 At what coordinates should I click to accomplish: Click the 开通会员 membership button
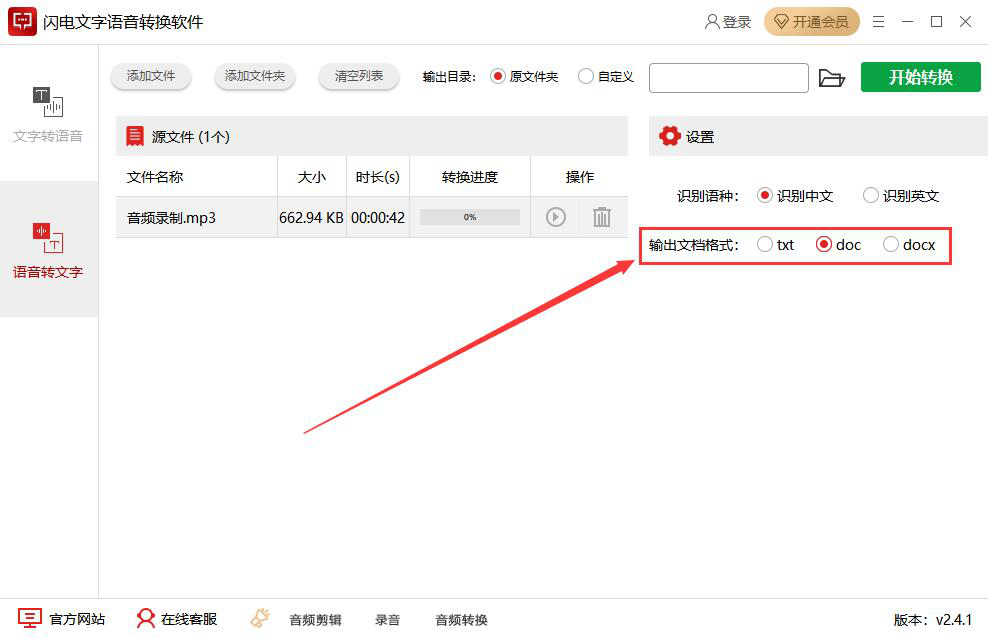click(812, 22)
